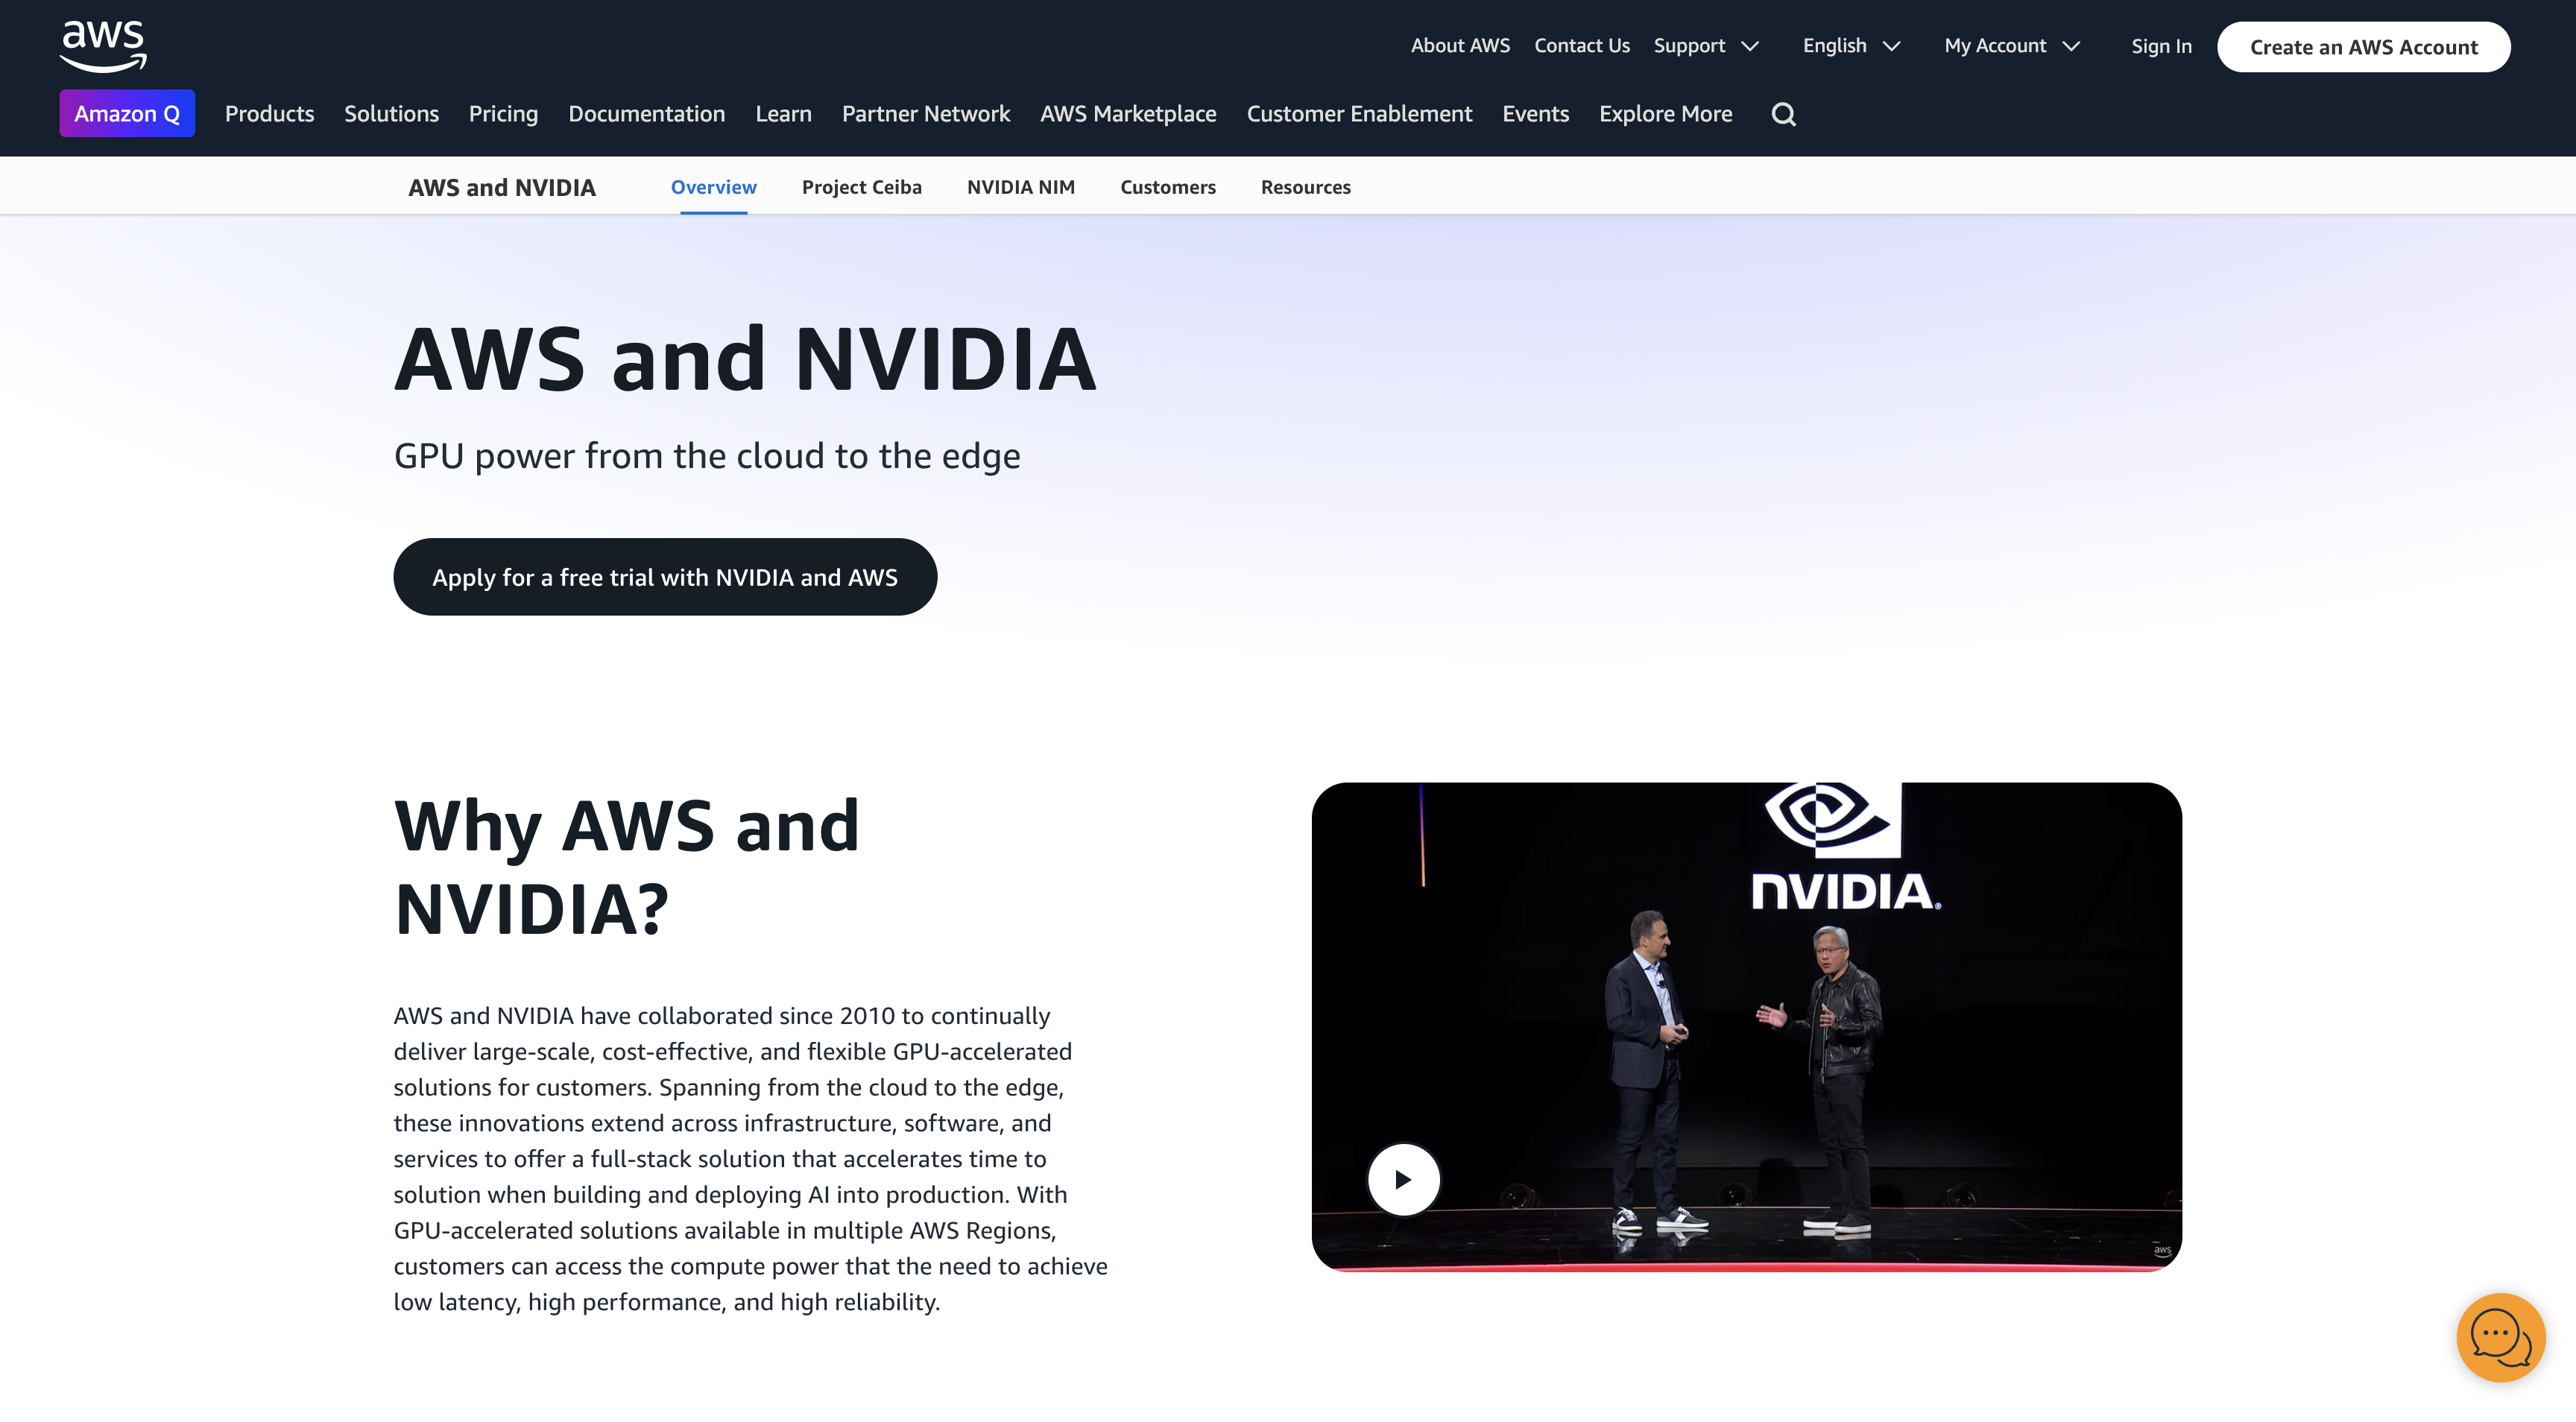Switch to the NVIDIA NIM tab
Screen dimensions: 2576x1422
(x=1020, y=187)
